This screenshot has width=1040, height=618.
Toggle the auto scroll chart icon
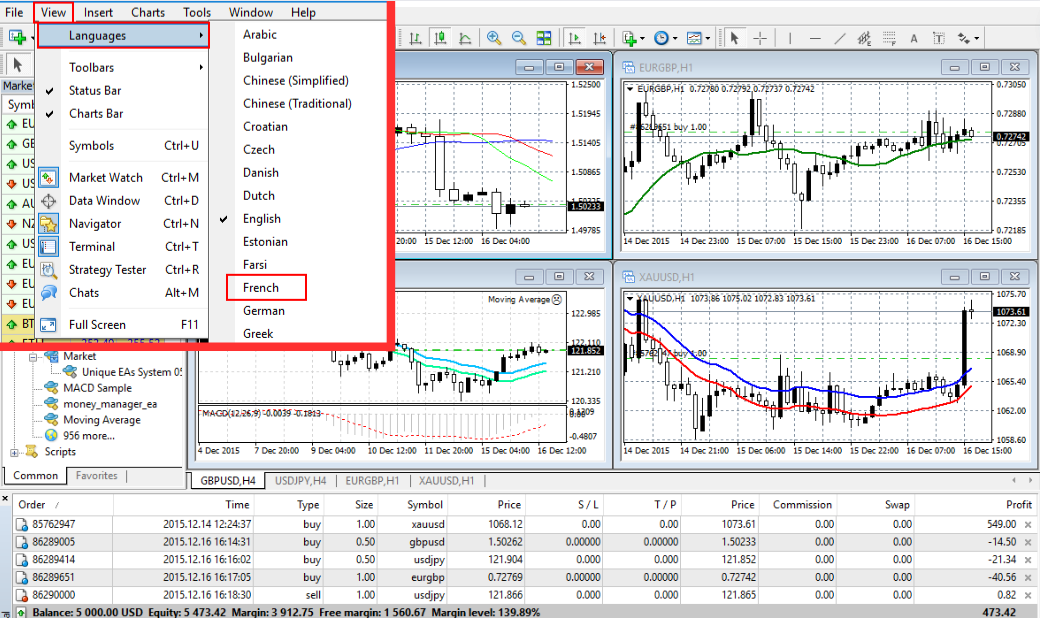click(574, 38)
